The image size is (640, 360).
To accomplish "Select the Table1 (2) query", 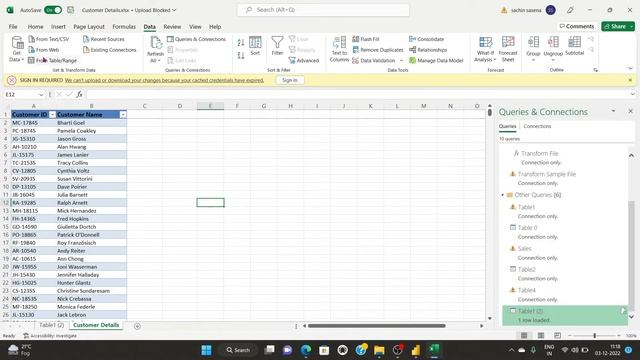I will [565, 315].
